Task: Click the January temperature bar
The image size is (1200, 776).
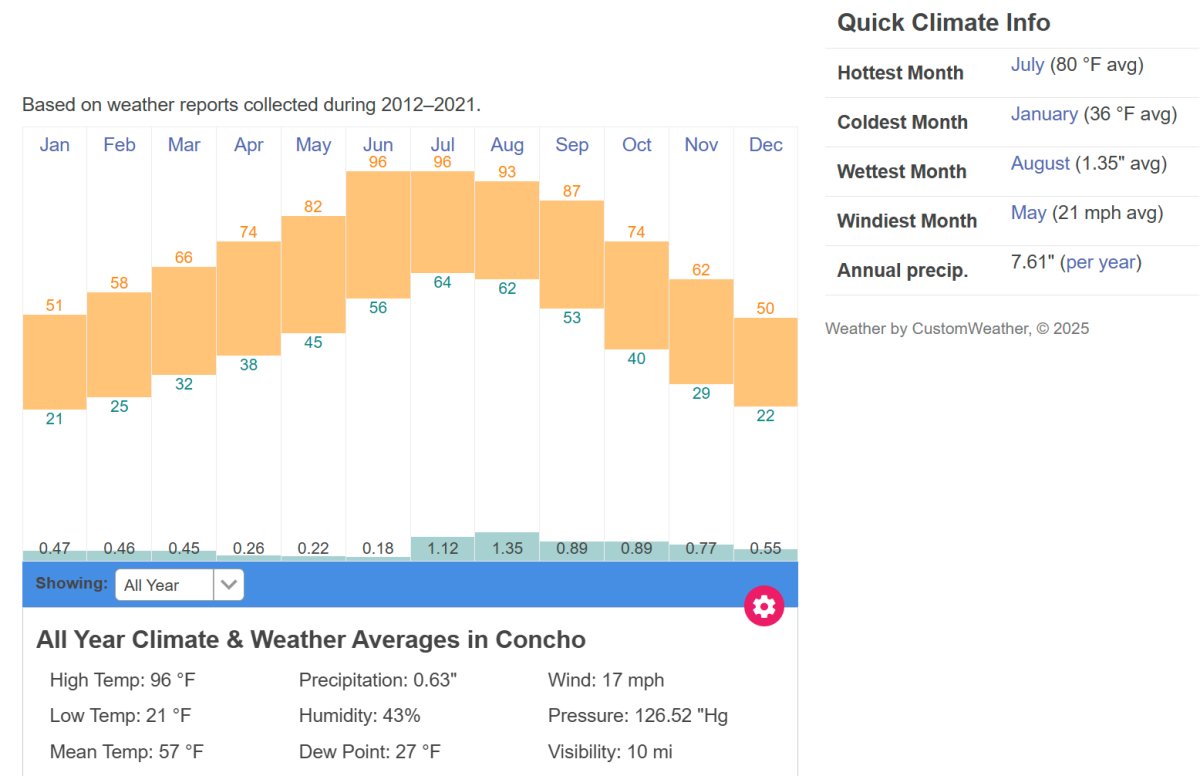Action: click(54, 360)
